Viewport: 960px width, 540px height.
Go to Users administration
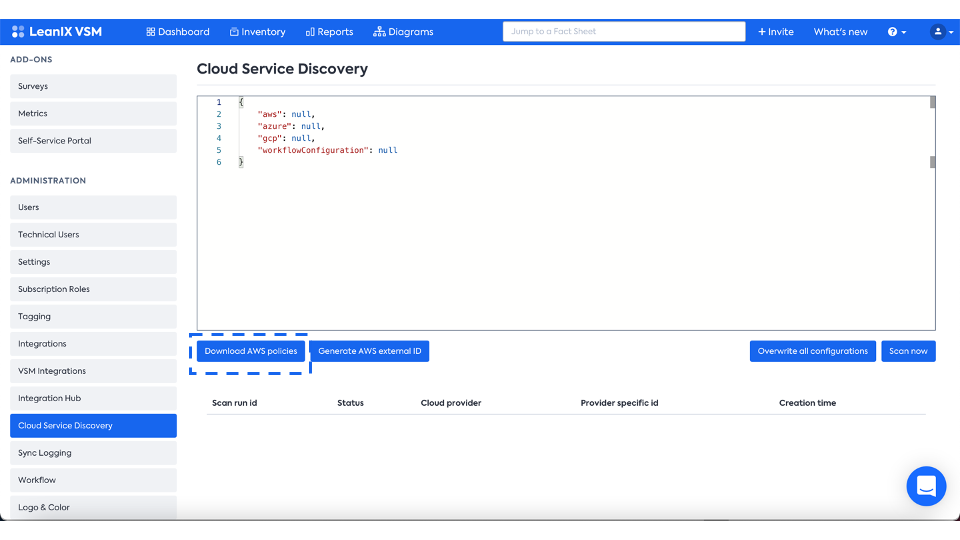93,208
